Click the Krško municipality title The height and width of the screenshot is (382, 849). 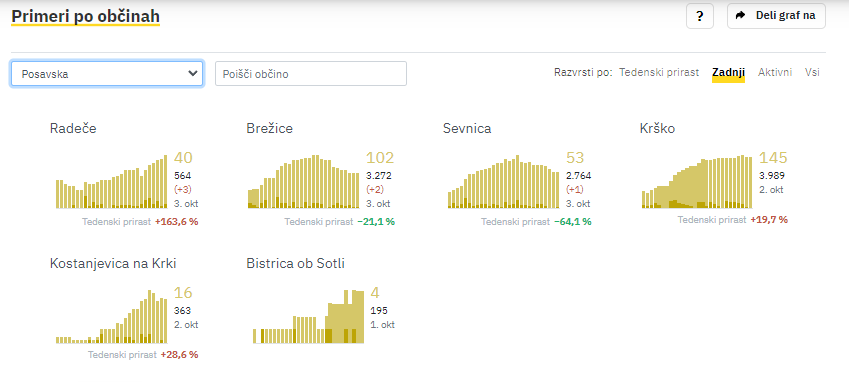657,128
